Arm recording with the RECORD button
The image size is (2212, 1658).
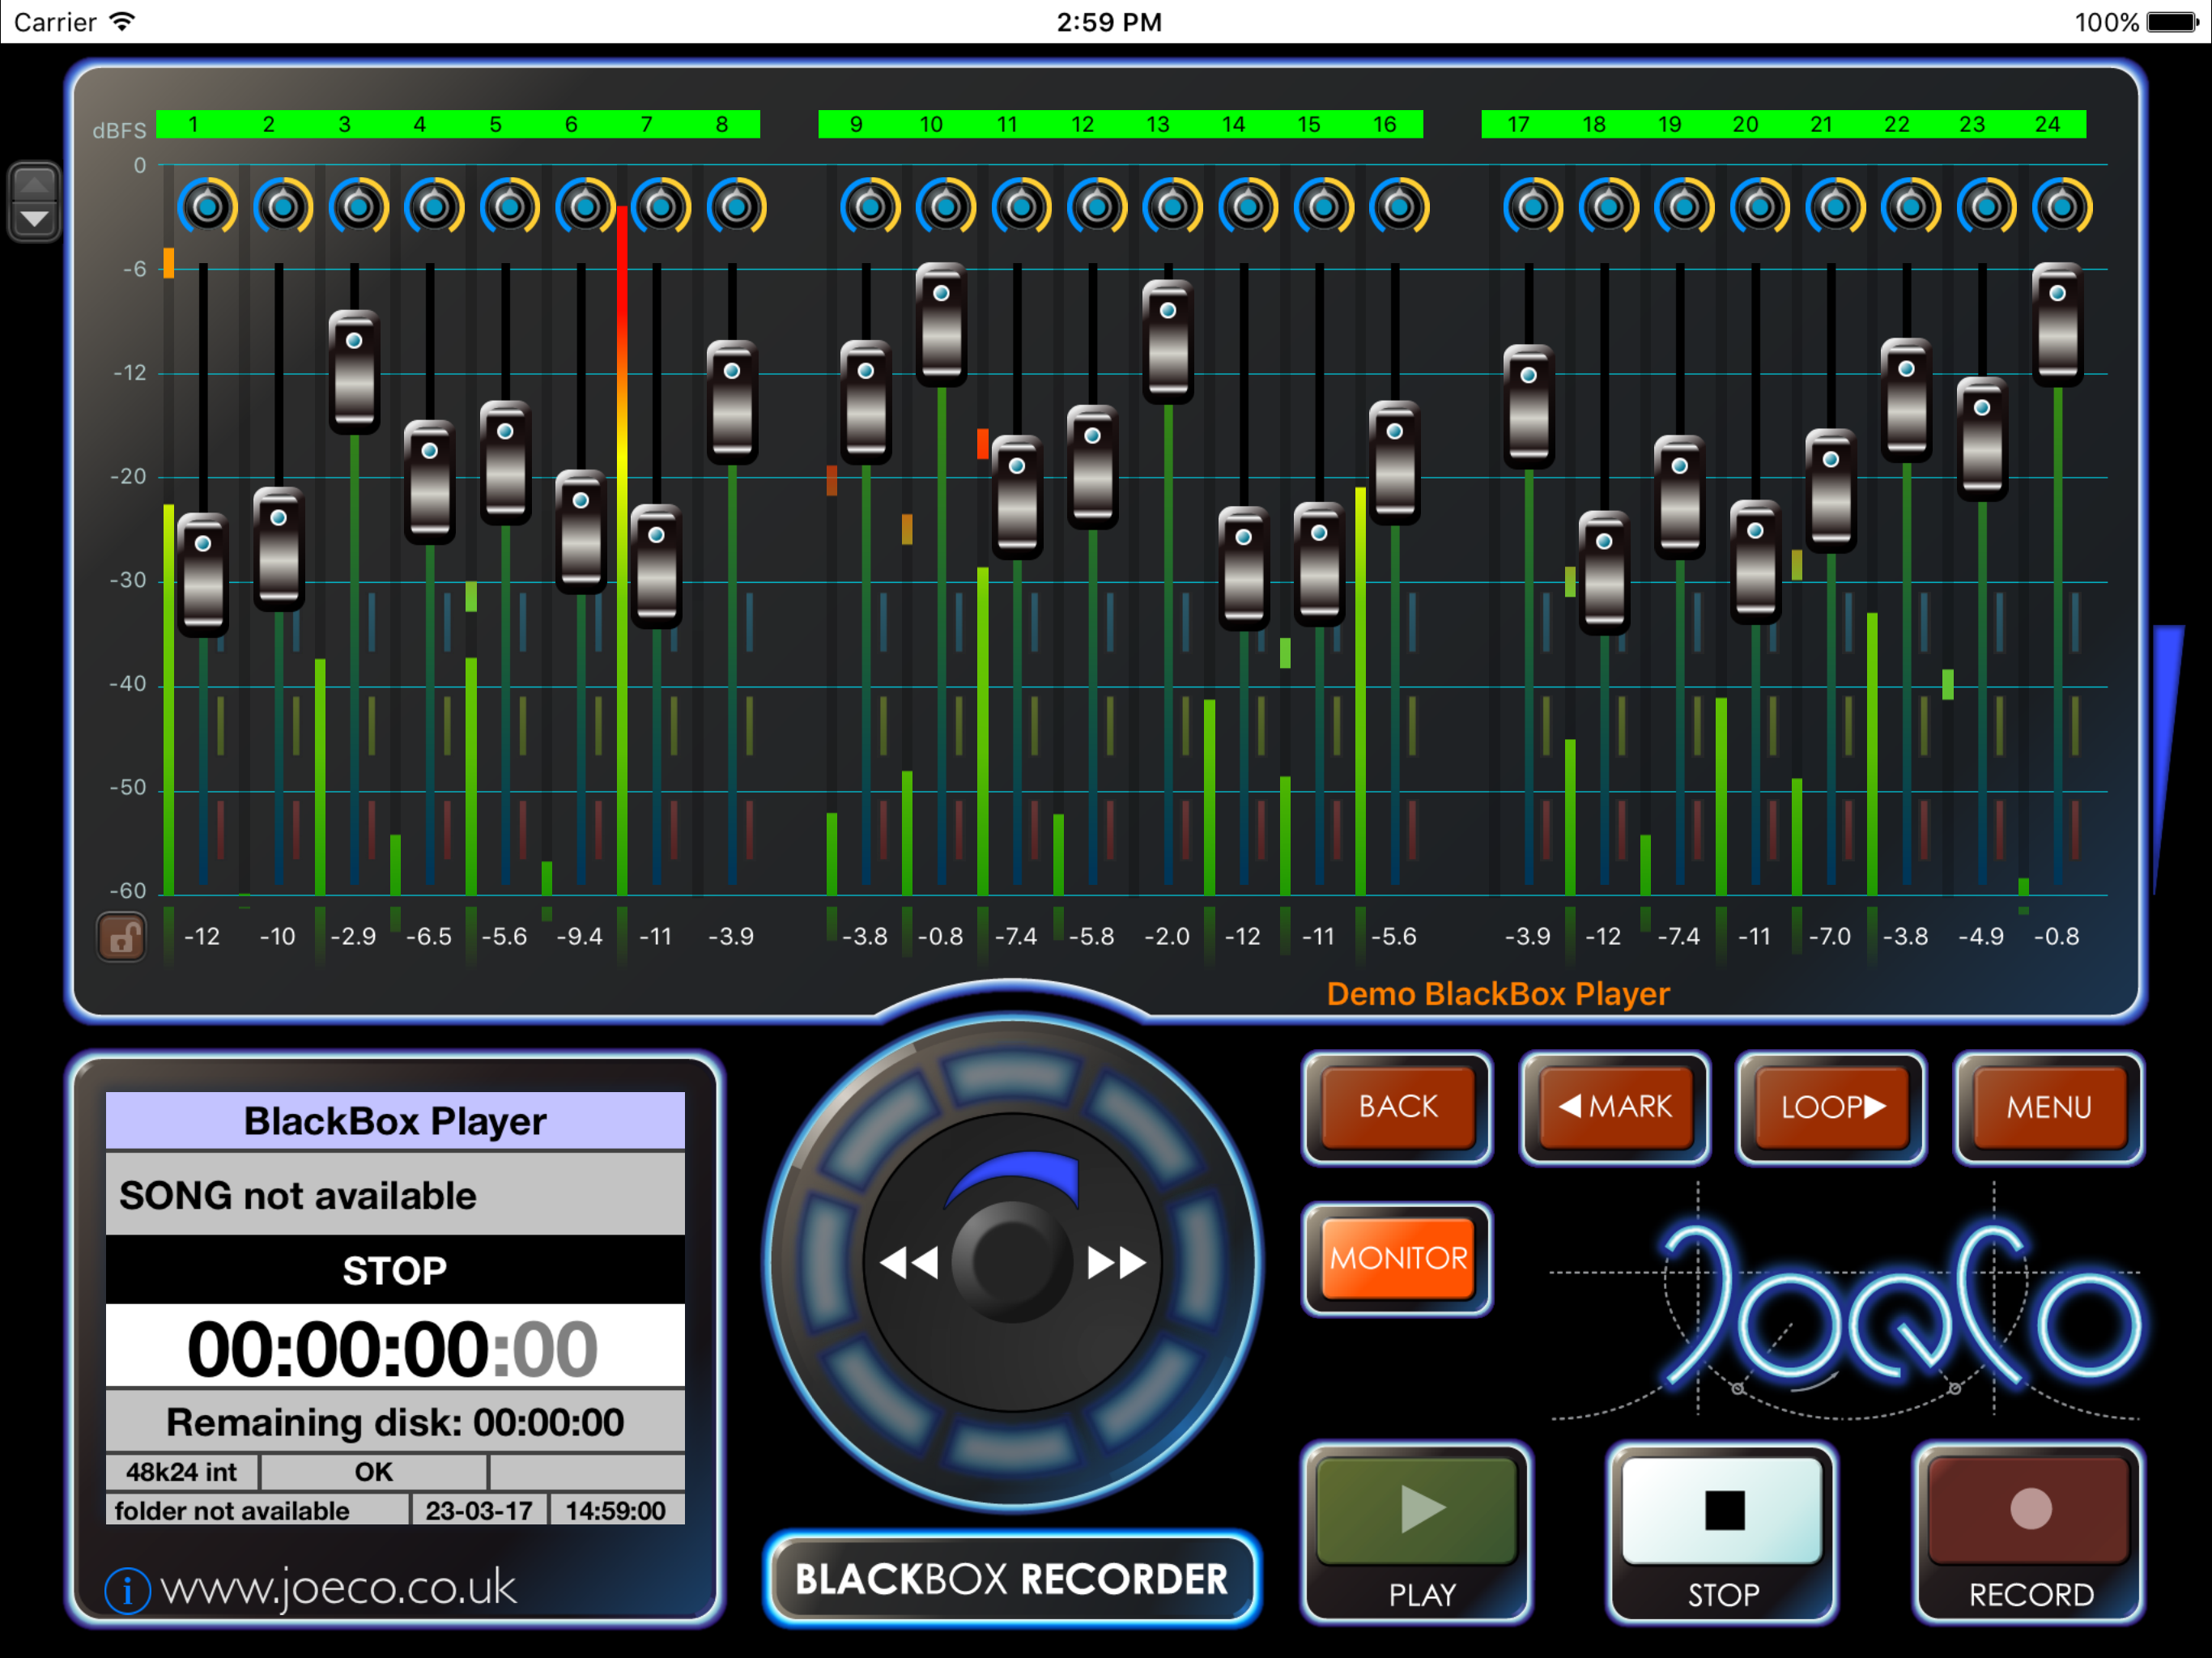2028,1533
